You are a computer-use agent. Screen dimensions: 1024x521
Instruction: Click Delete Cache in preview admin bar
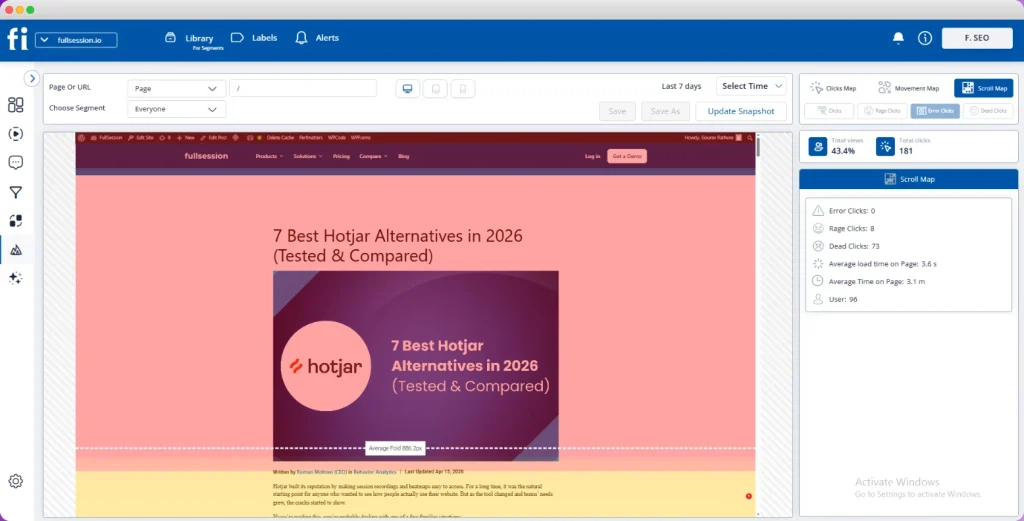(280, 138)
